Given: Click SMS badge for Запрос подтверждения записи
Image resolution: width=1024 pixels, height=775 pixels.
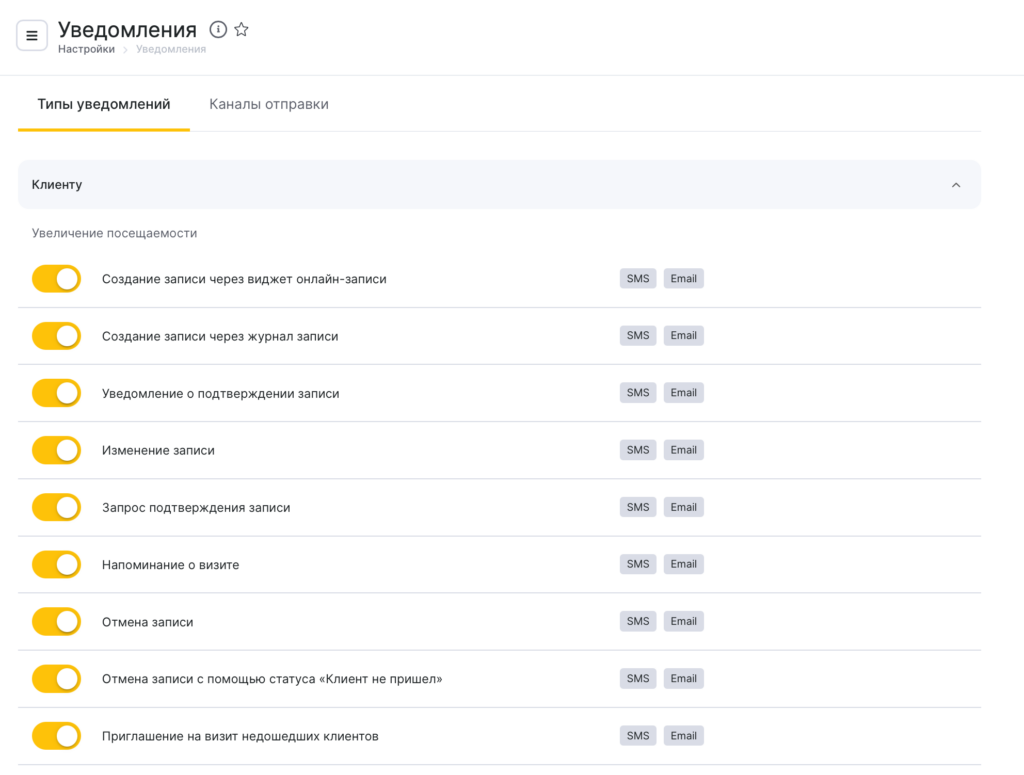Looking at the screenshot, I should [x=638, y=507].
